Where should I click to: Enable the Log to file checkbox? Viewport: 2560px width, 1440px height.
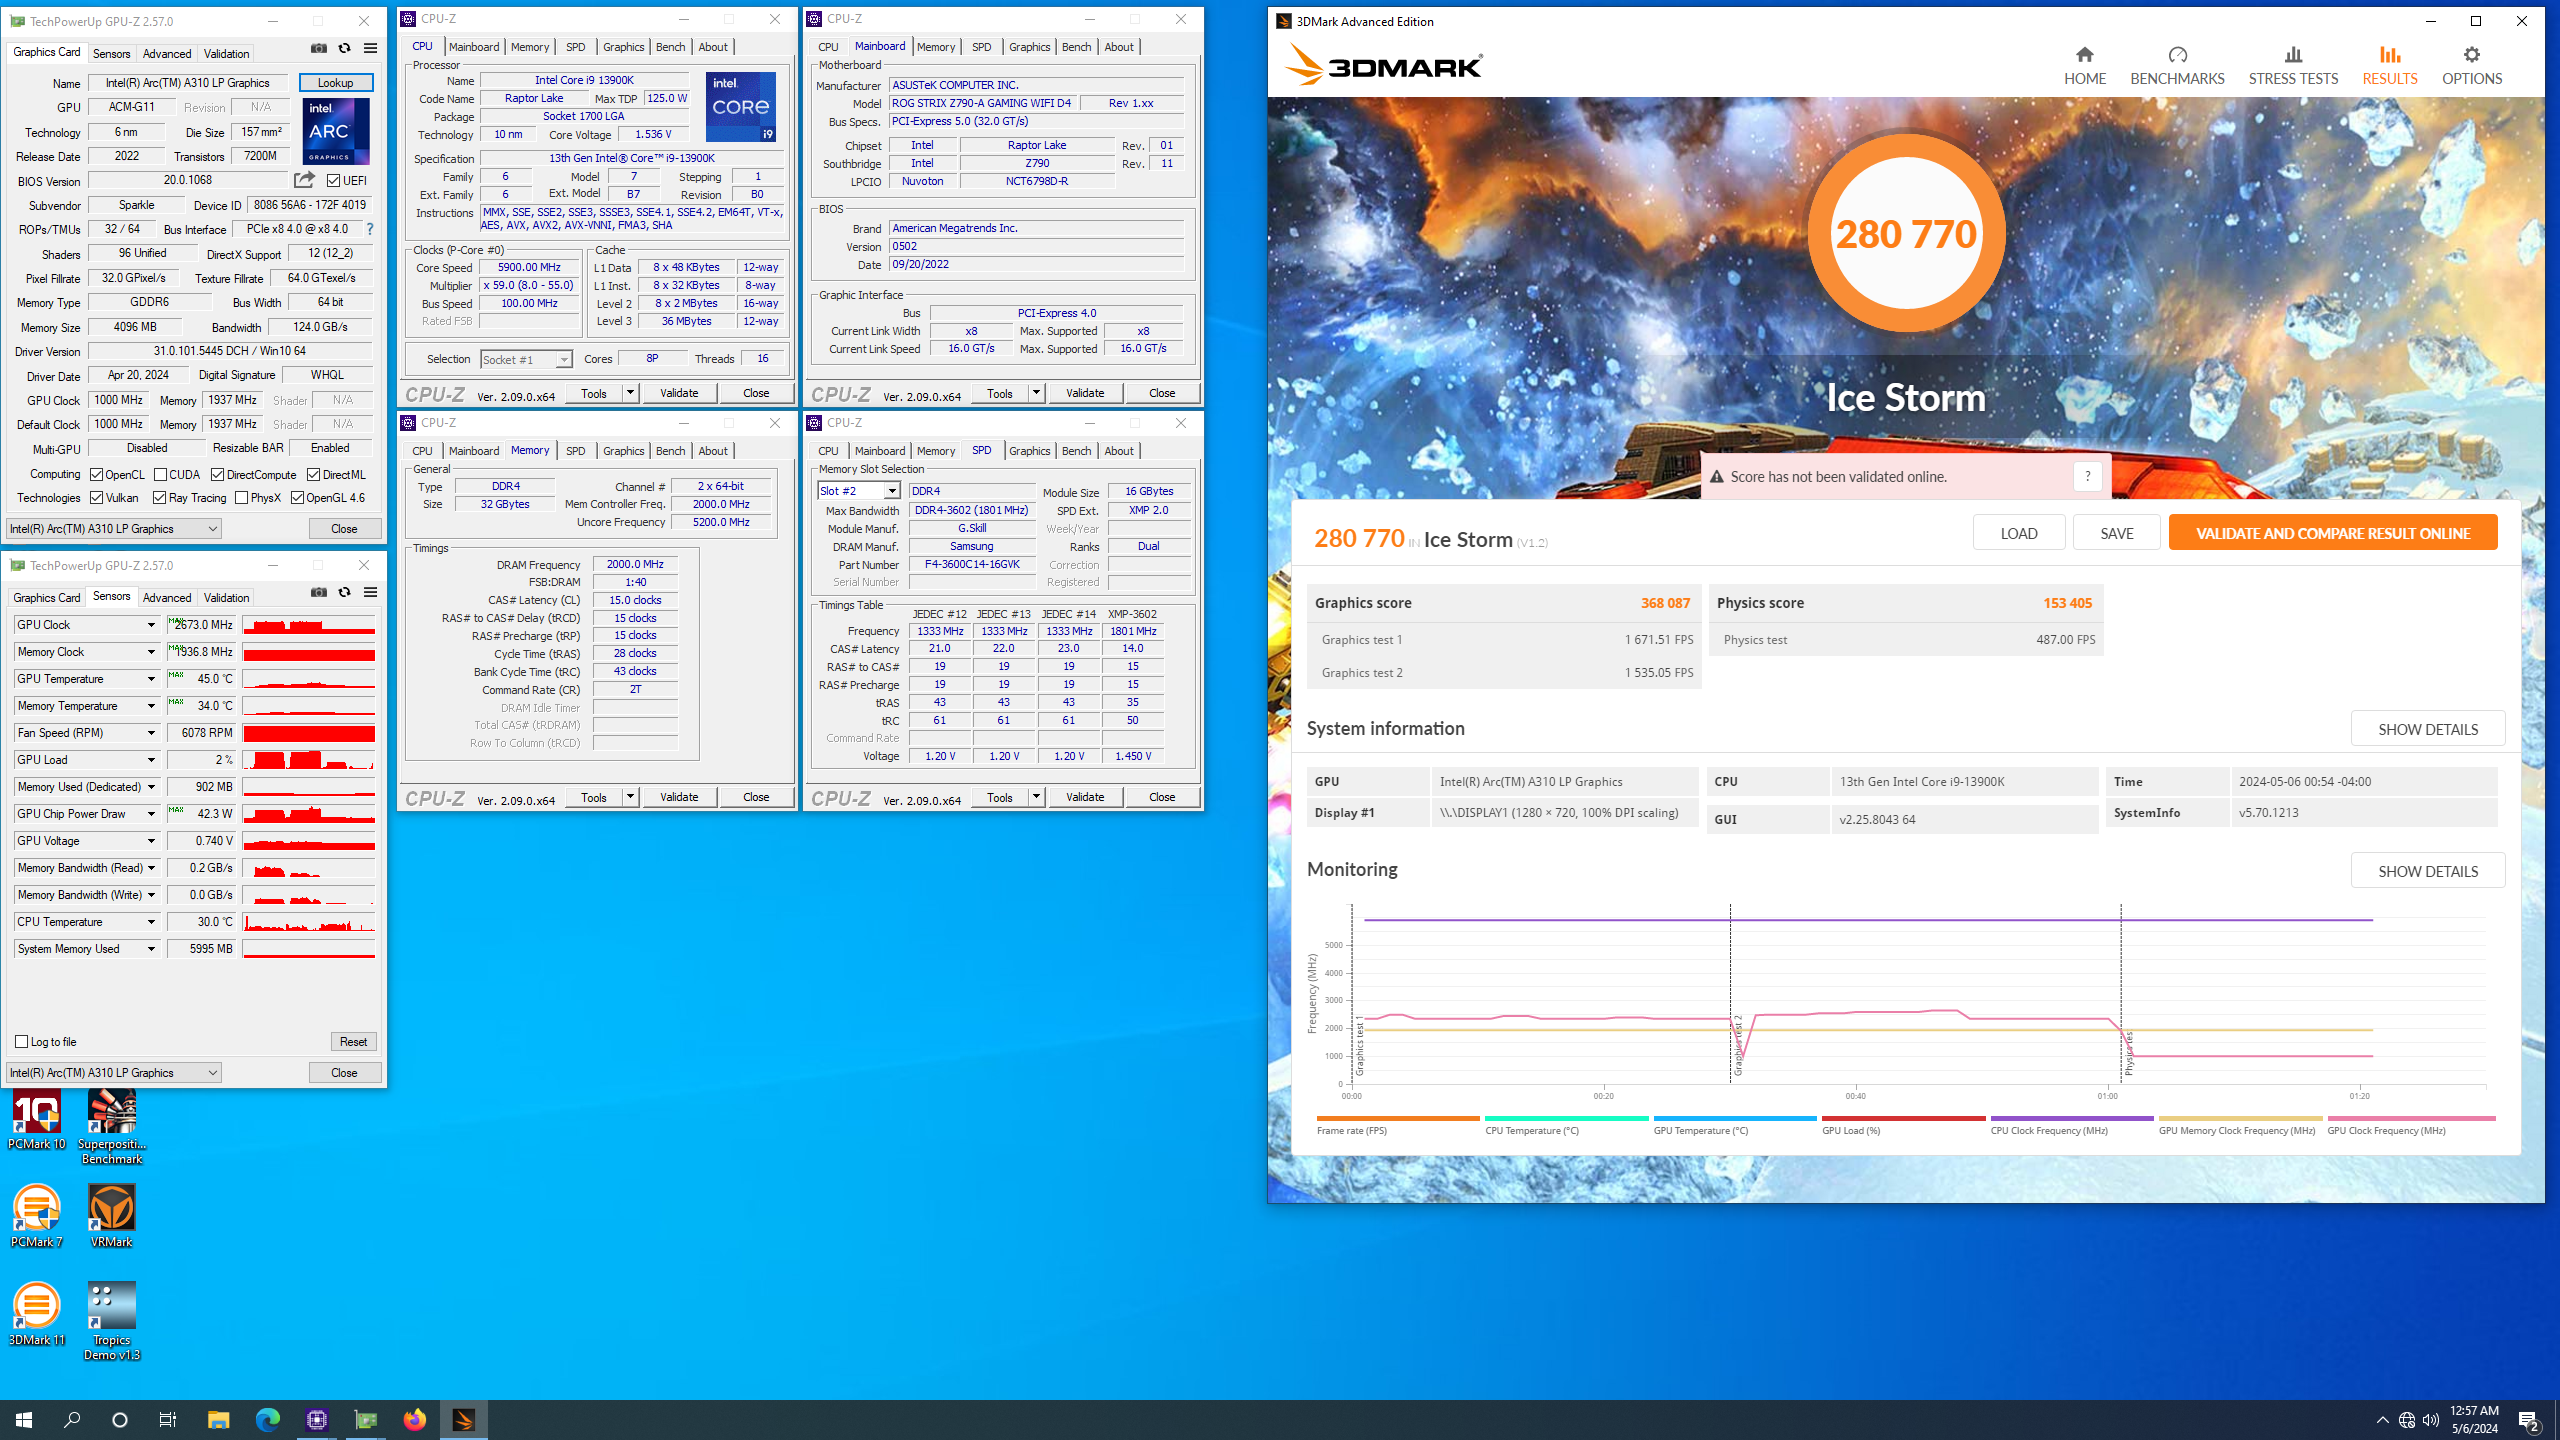[x=22, y=1042]
